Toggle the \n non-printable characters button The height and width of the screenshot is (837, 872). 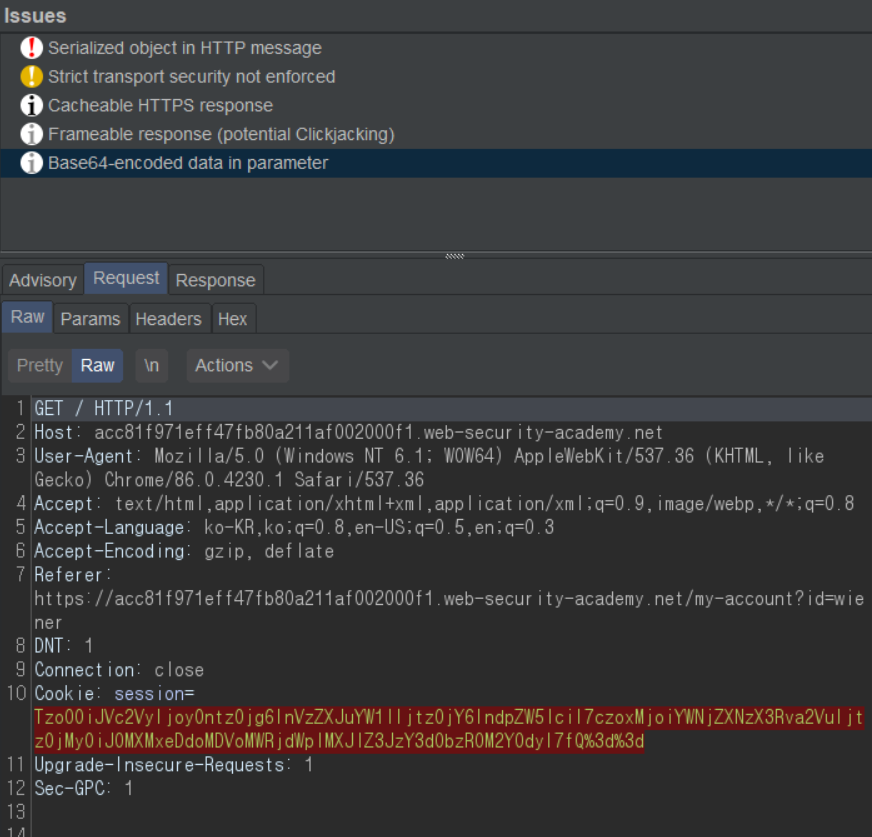pos(151,365)
